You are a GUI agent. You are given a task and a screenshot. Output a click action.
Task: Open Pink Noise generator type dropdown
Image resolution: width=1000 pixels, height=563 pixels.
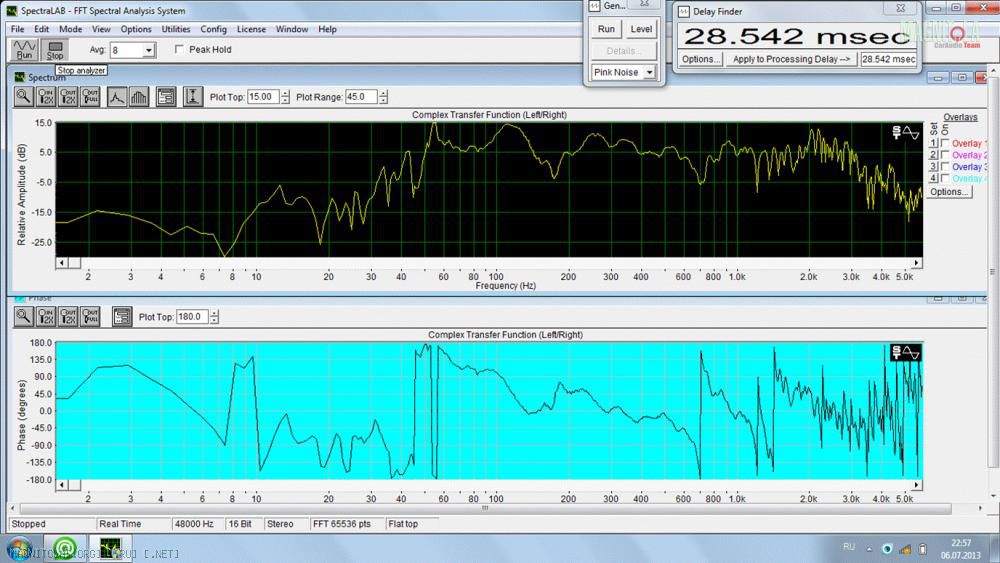click(x=649, y=72)
